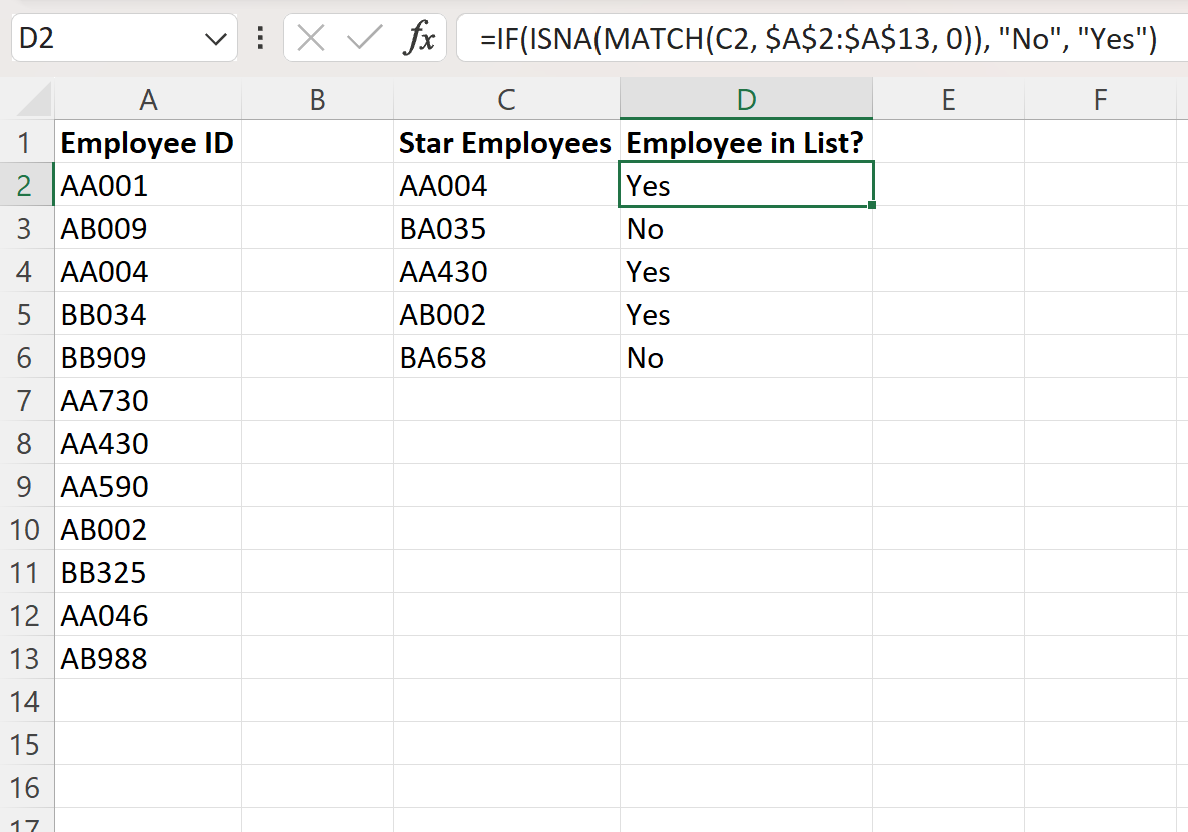Select cell containing AB988
Viewport: 1188px width, 832px height.
coord(148,658)
